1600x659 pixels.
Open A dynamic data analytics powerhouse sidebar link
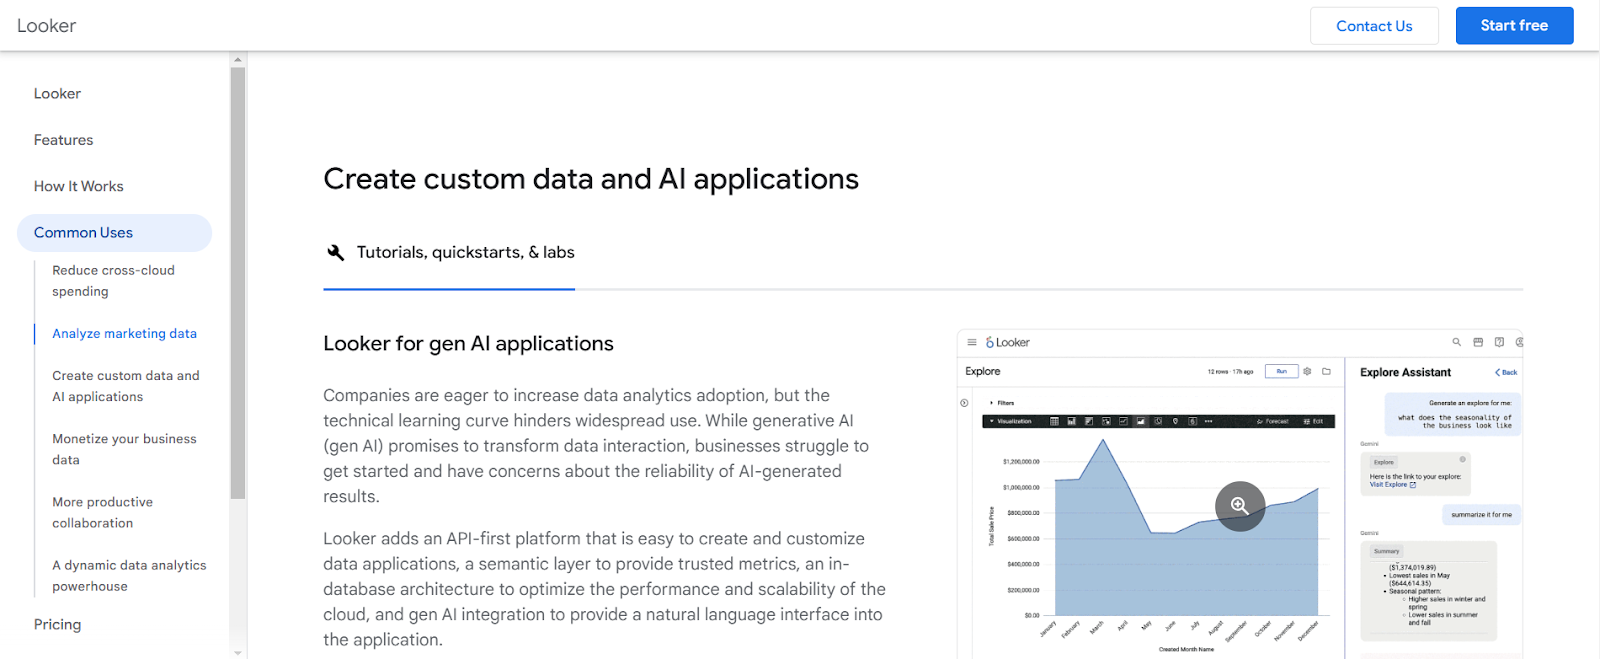[x=129, y=575]
